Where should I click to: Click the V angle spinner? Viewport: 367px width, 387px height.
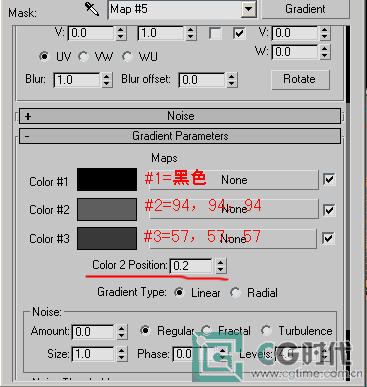[325, 33]
